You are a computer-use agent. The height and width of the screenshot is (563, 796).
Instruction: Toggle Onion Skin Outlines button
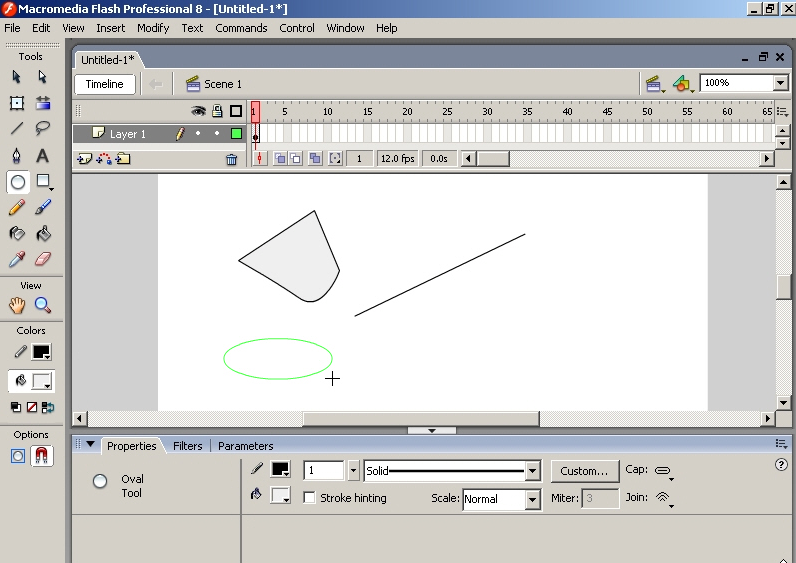(295, 159)
